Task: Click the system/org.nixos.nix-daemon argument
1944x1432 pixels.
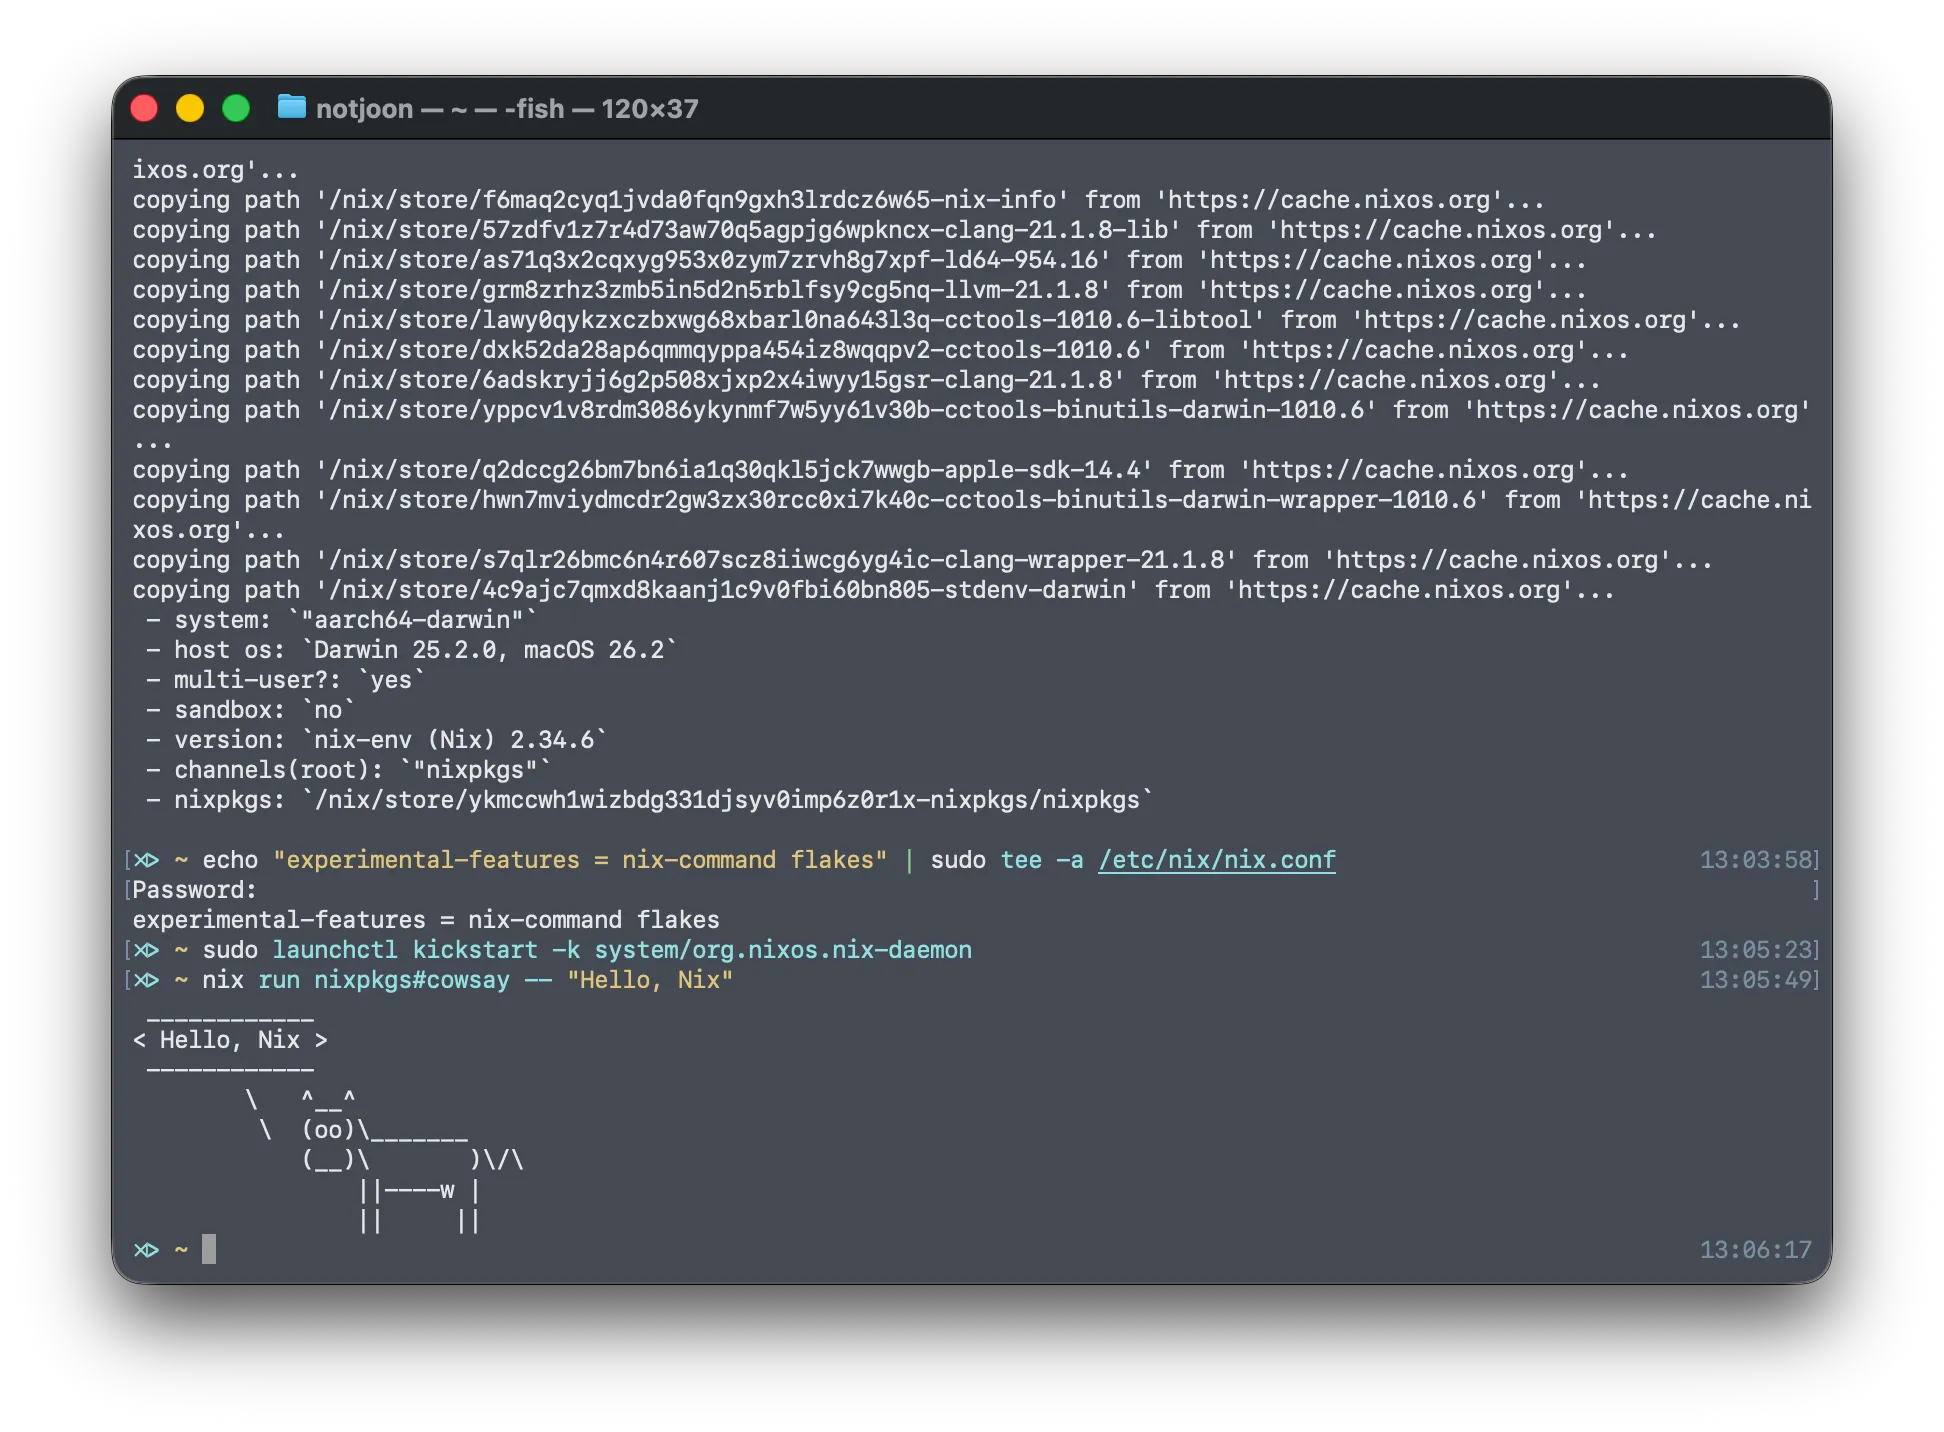Action: click(783, 950)
